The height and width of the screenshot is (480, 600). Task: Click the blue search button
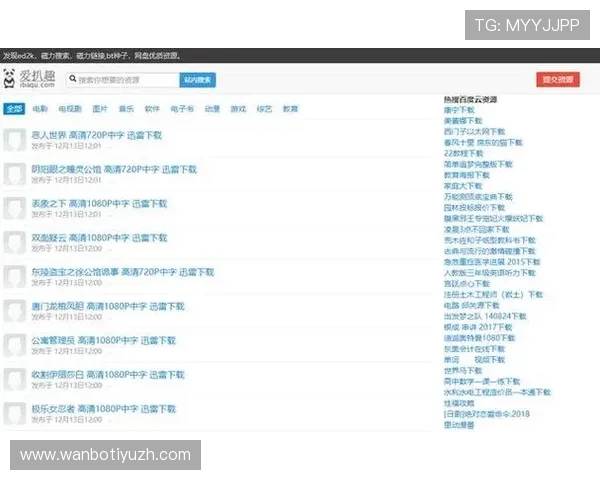(x=197, y=80)
